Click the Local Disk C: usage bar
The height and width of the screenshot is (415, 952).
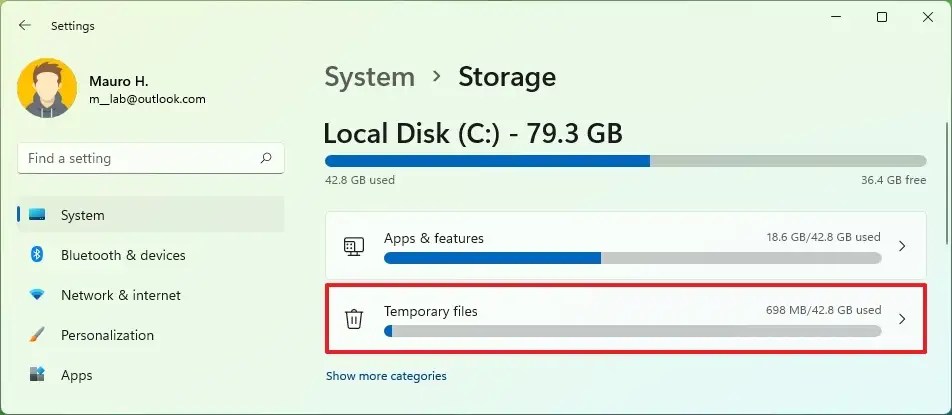click(625, 161)
